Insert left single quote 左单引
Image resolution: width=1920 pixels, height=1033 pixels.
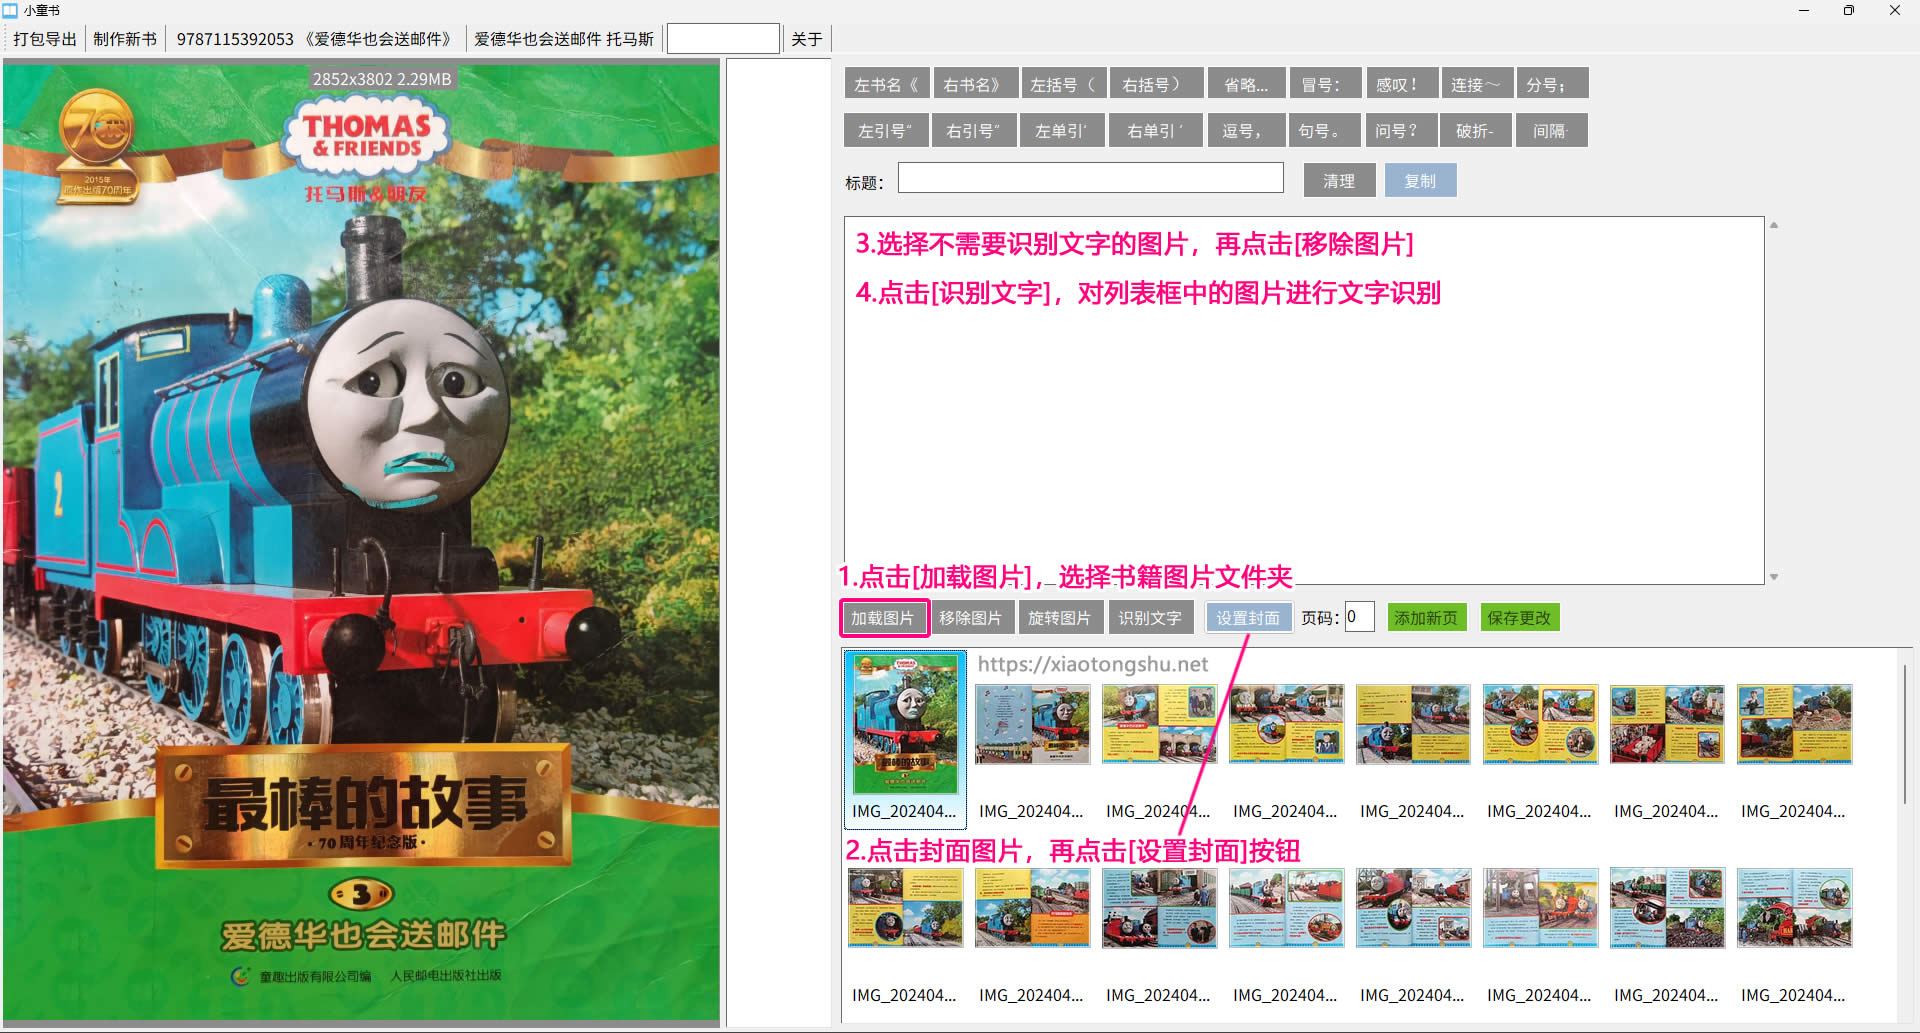[x=1062, y=130]
